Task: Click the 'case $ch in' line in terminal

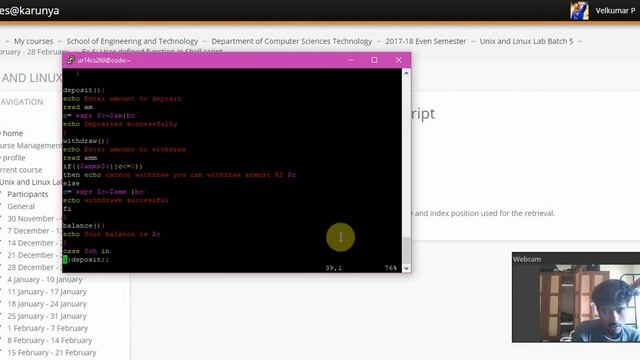Action: pos(86,251)
